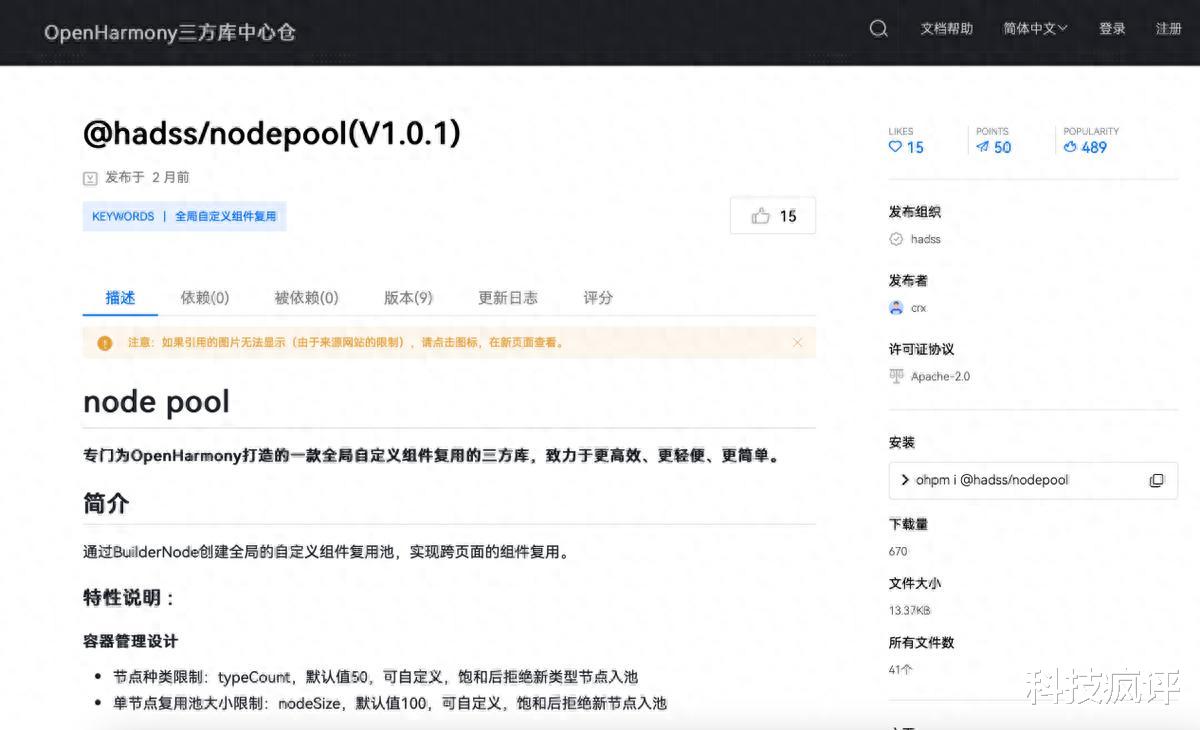Click the POPULARITY value 489
The height and width of the screenshot is (730, 1200).
coord(1094,147)
